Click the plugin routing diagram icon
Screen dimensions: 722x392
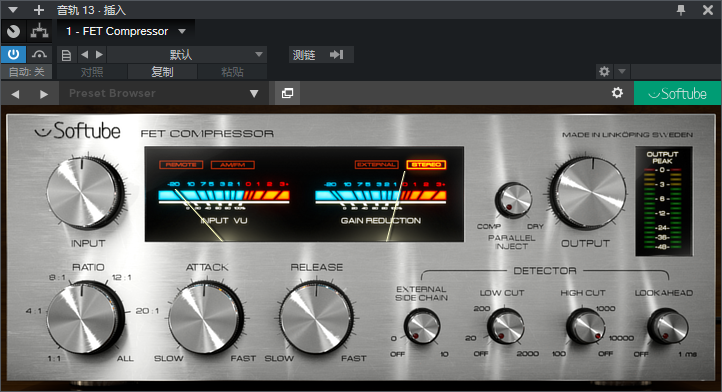click(40, 31)
